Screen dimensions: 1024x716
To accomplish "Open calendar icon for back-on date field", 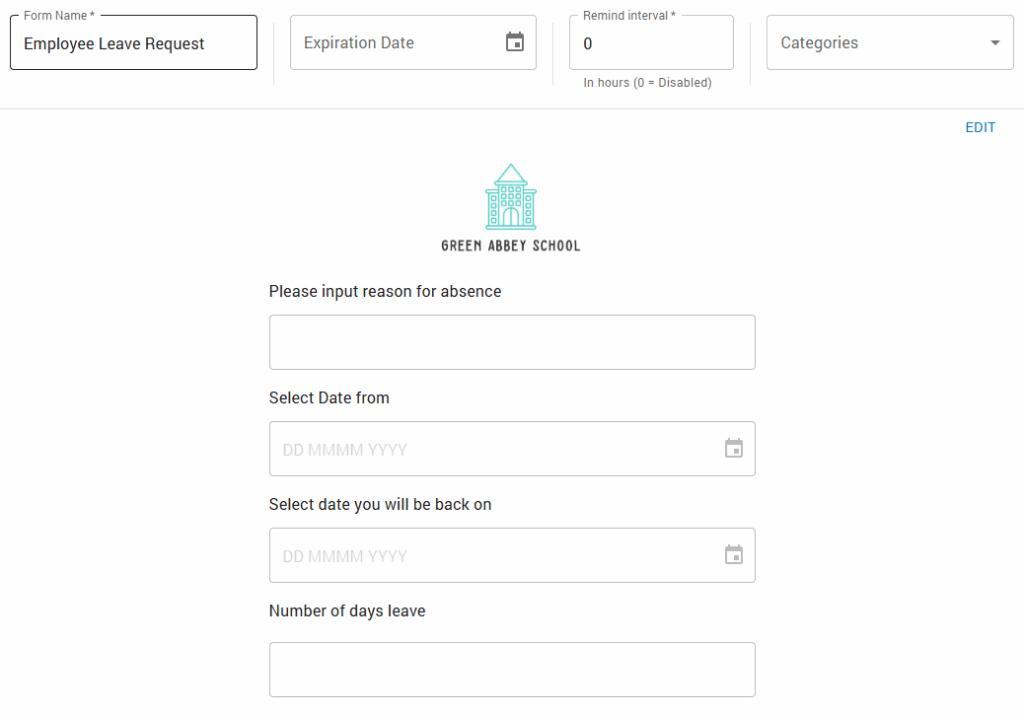I will 734,555.
